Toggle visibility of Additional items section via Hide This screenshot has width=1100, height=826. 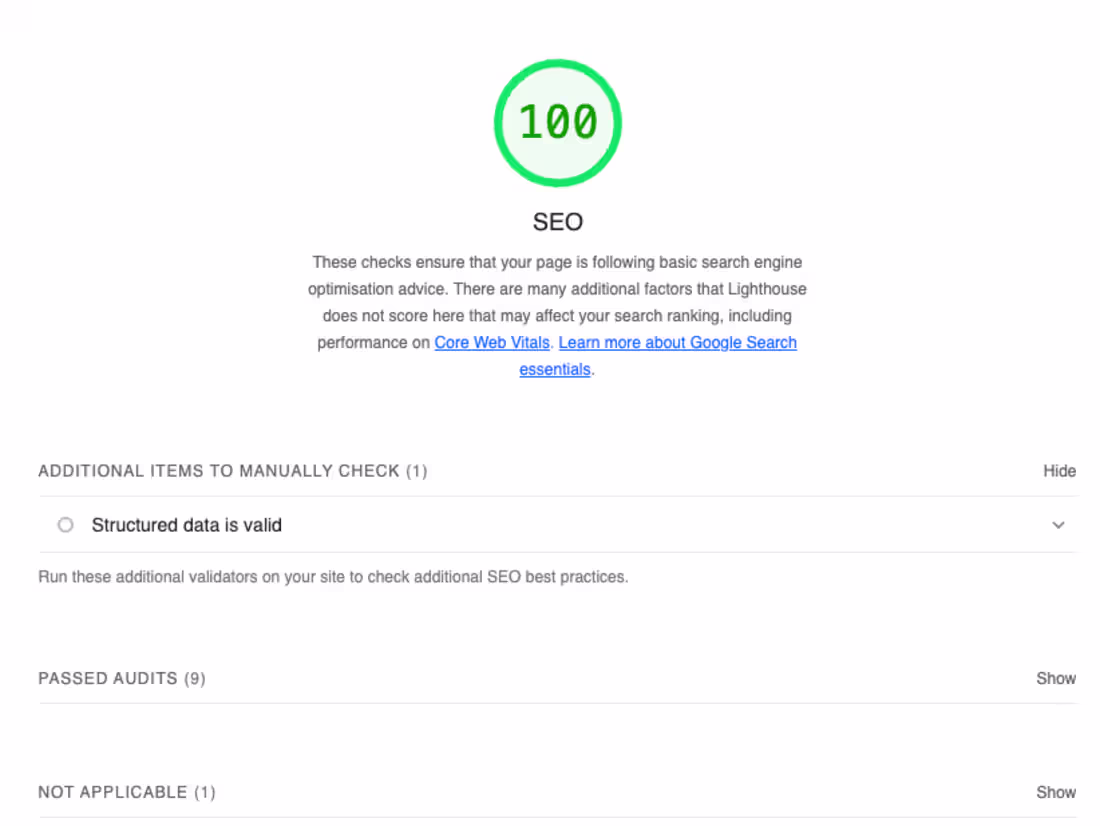click(1060, 470)
